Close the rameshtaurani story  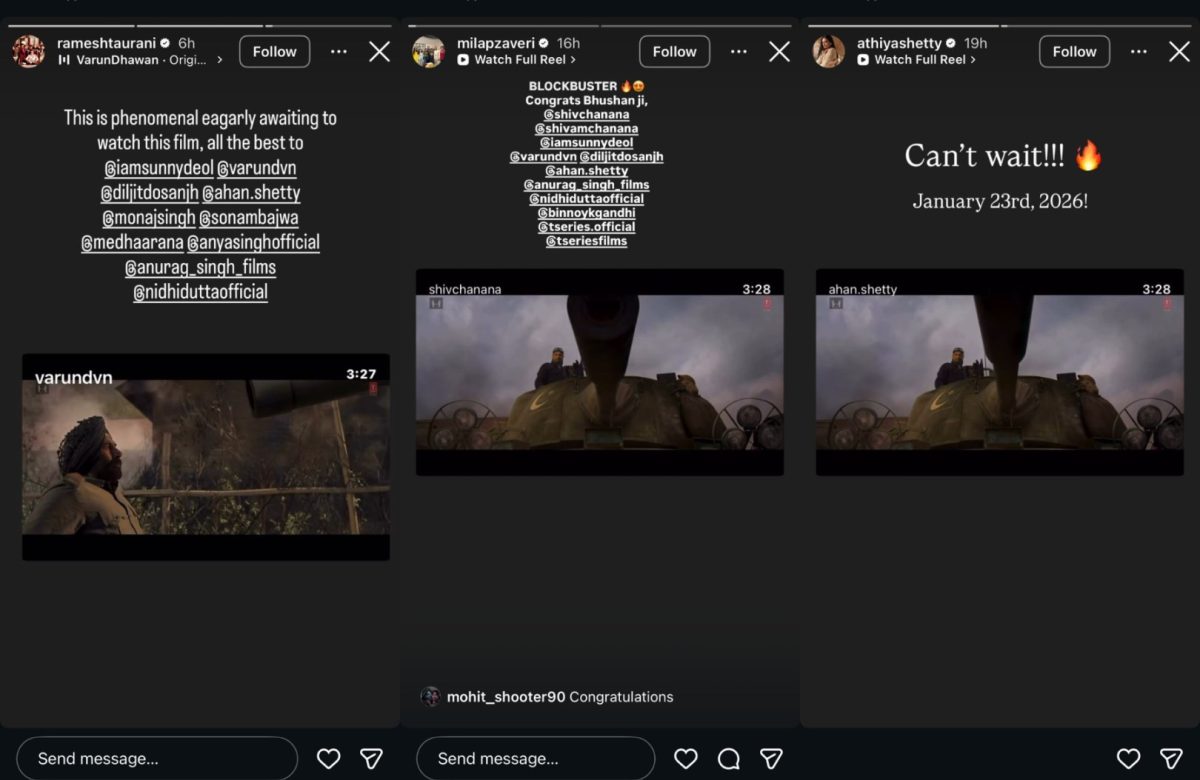(x=379, y=52)
